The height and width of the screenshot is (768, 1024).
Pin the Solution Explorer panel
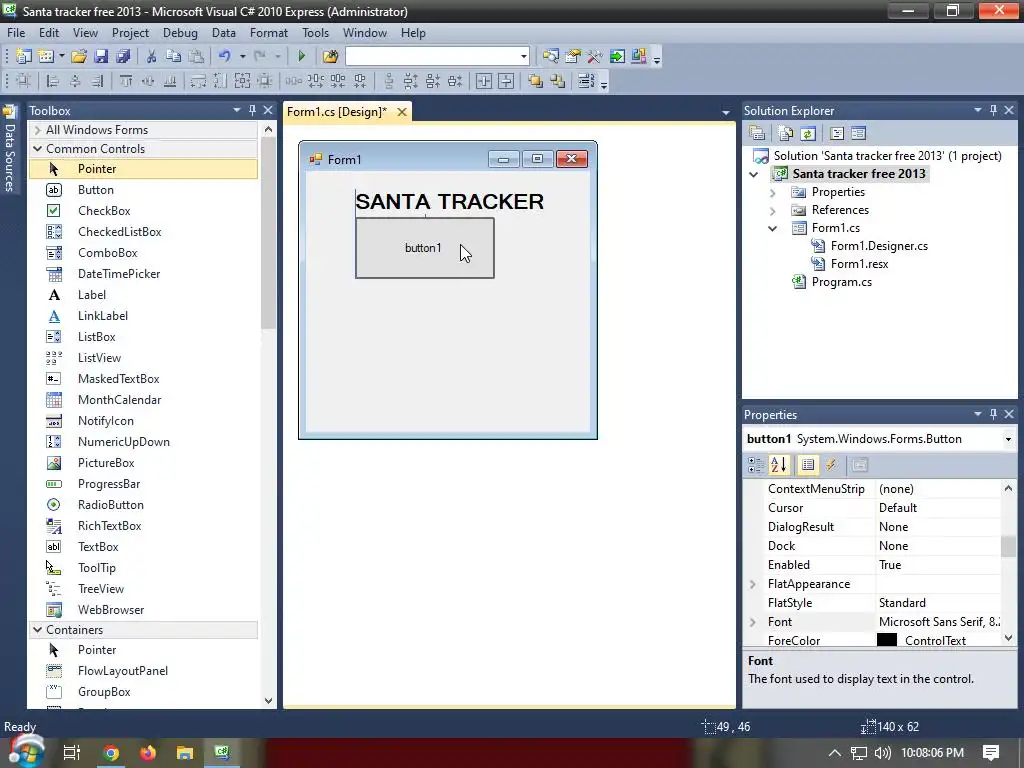(x=993, y=110)
